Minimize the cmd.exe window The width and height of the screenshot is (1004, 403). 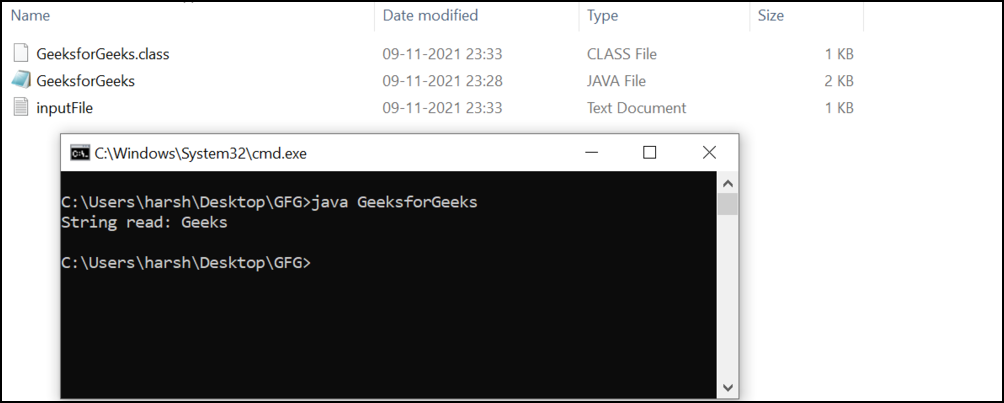590,152
